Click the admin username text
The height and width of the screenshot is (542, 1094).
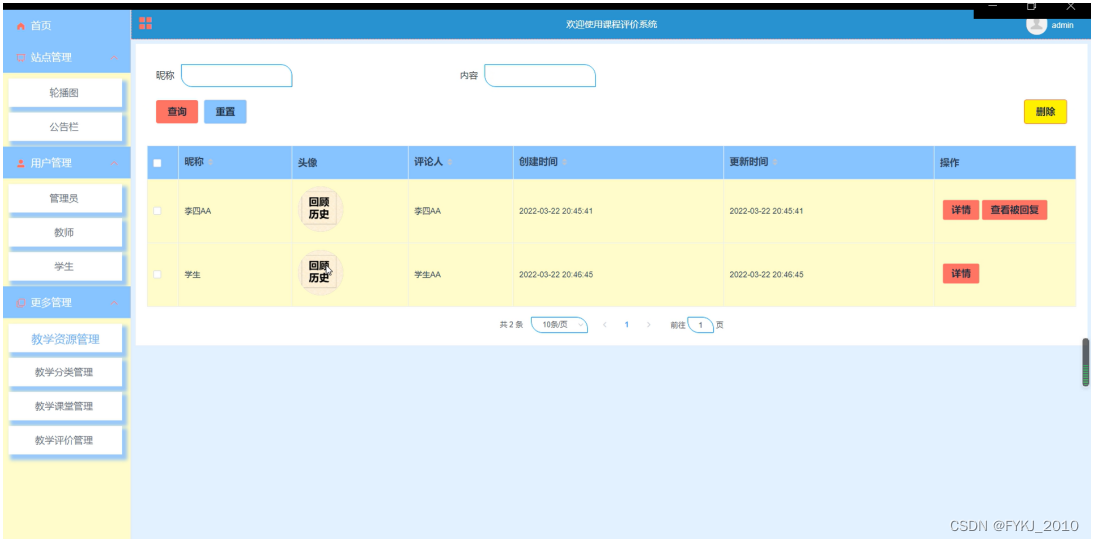[1062, 26]
